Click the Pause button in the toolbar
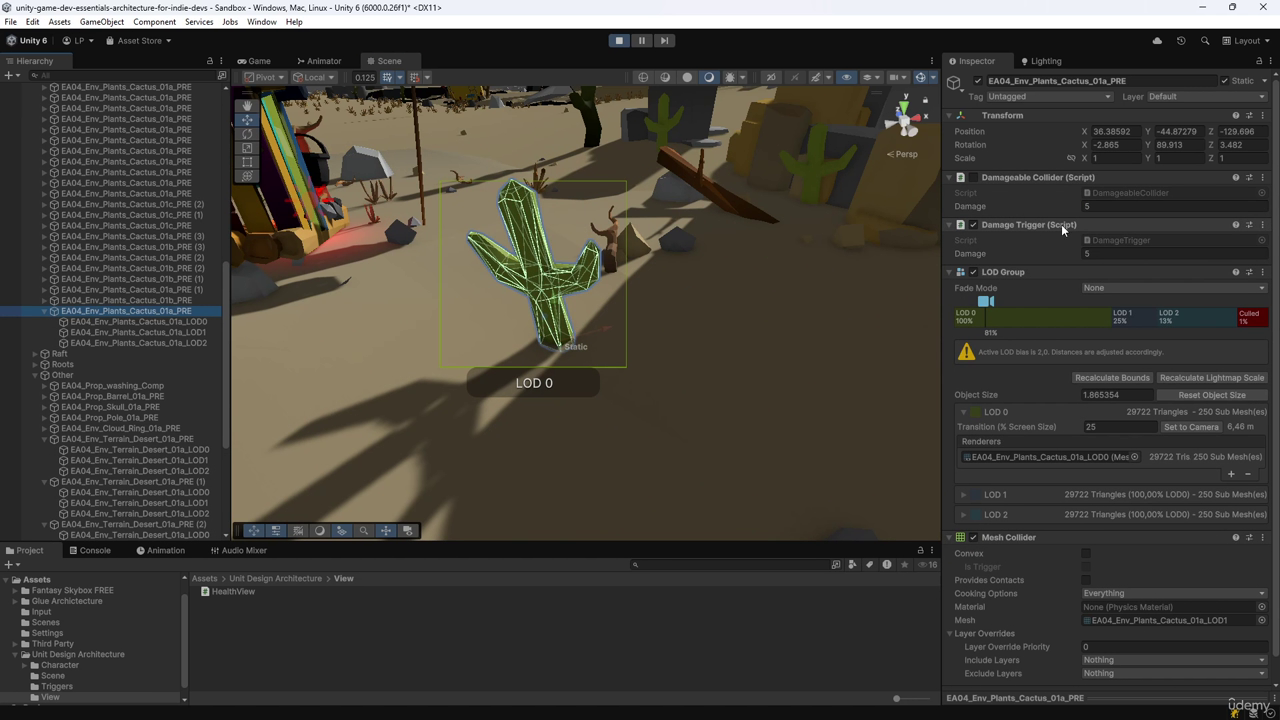1280x720 pixels. [642, 41]
